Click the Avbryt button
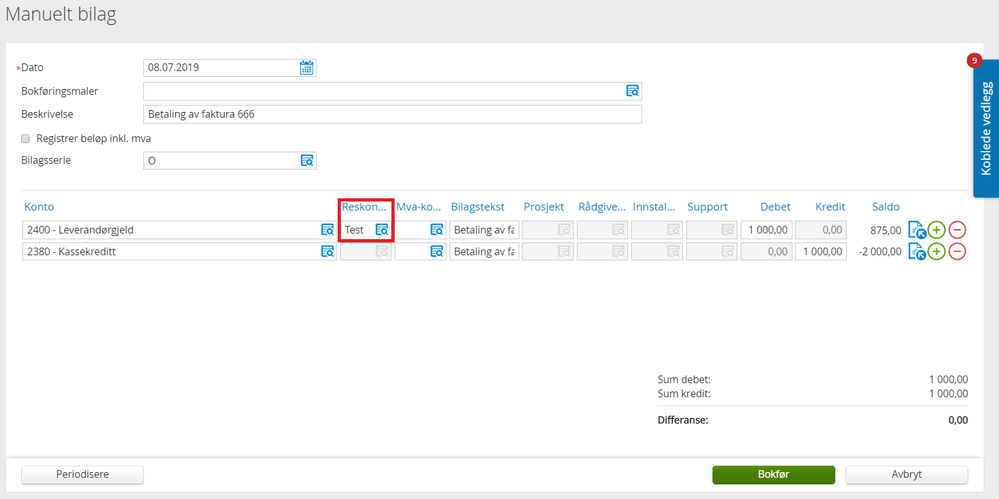This screenshot has height=499, width=999. (x=906, y=474)
